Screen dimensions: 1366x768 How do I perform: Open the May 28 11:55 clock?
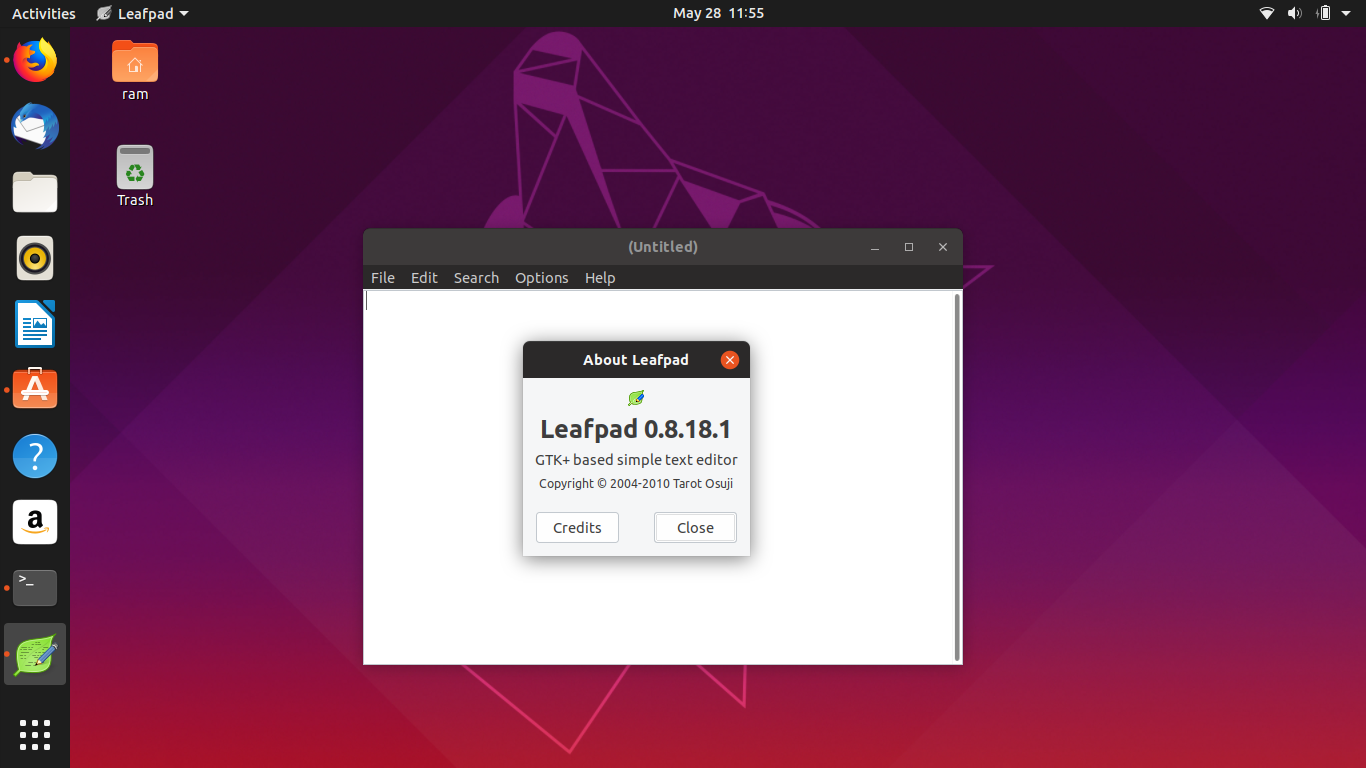719,13
